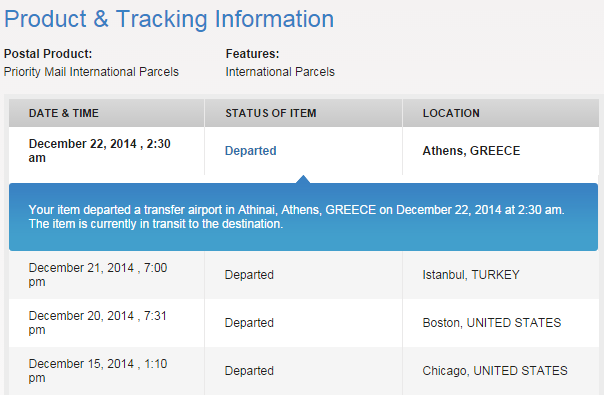
Task: Expand the Boston, UNITED STATES tracking row
Action: coord(304,322)
